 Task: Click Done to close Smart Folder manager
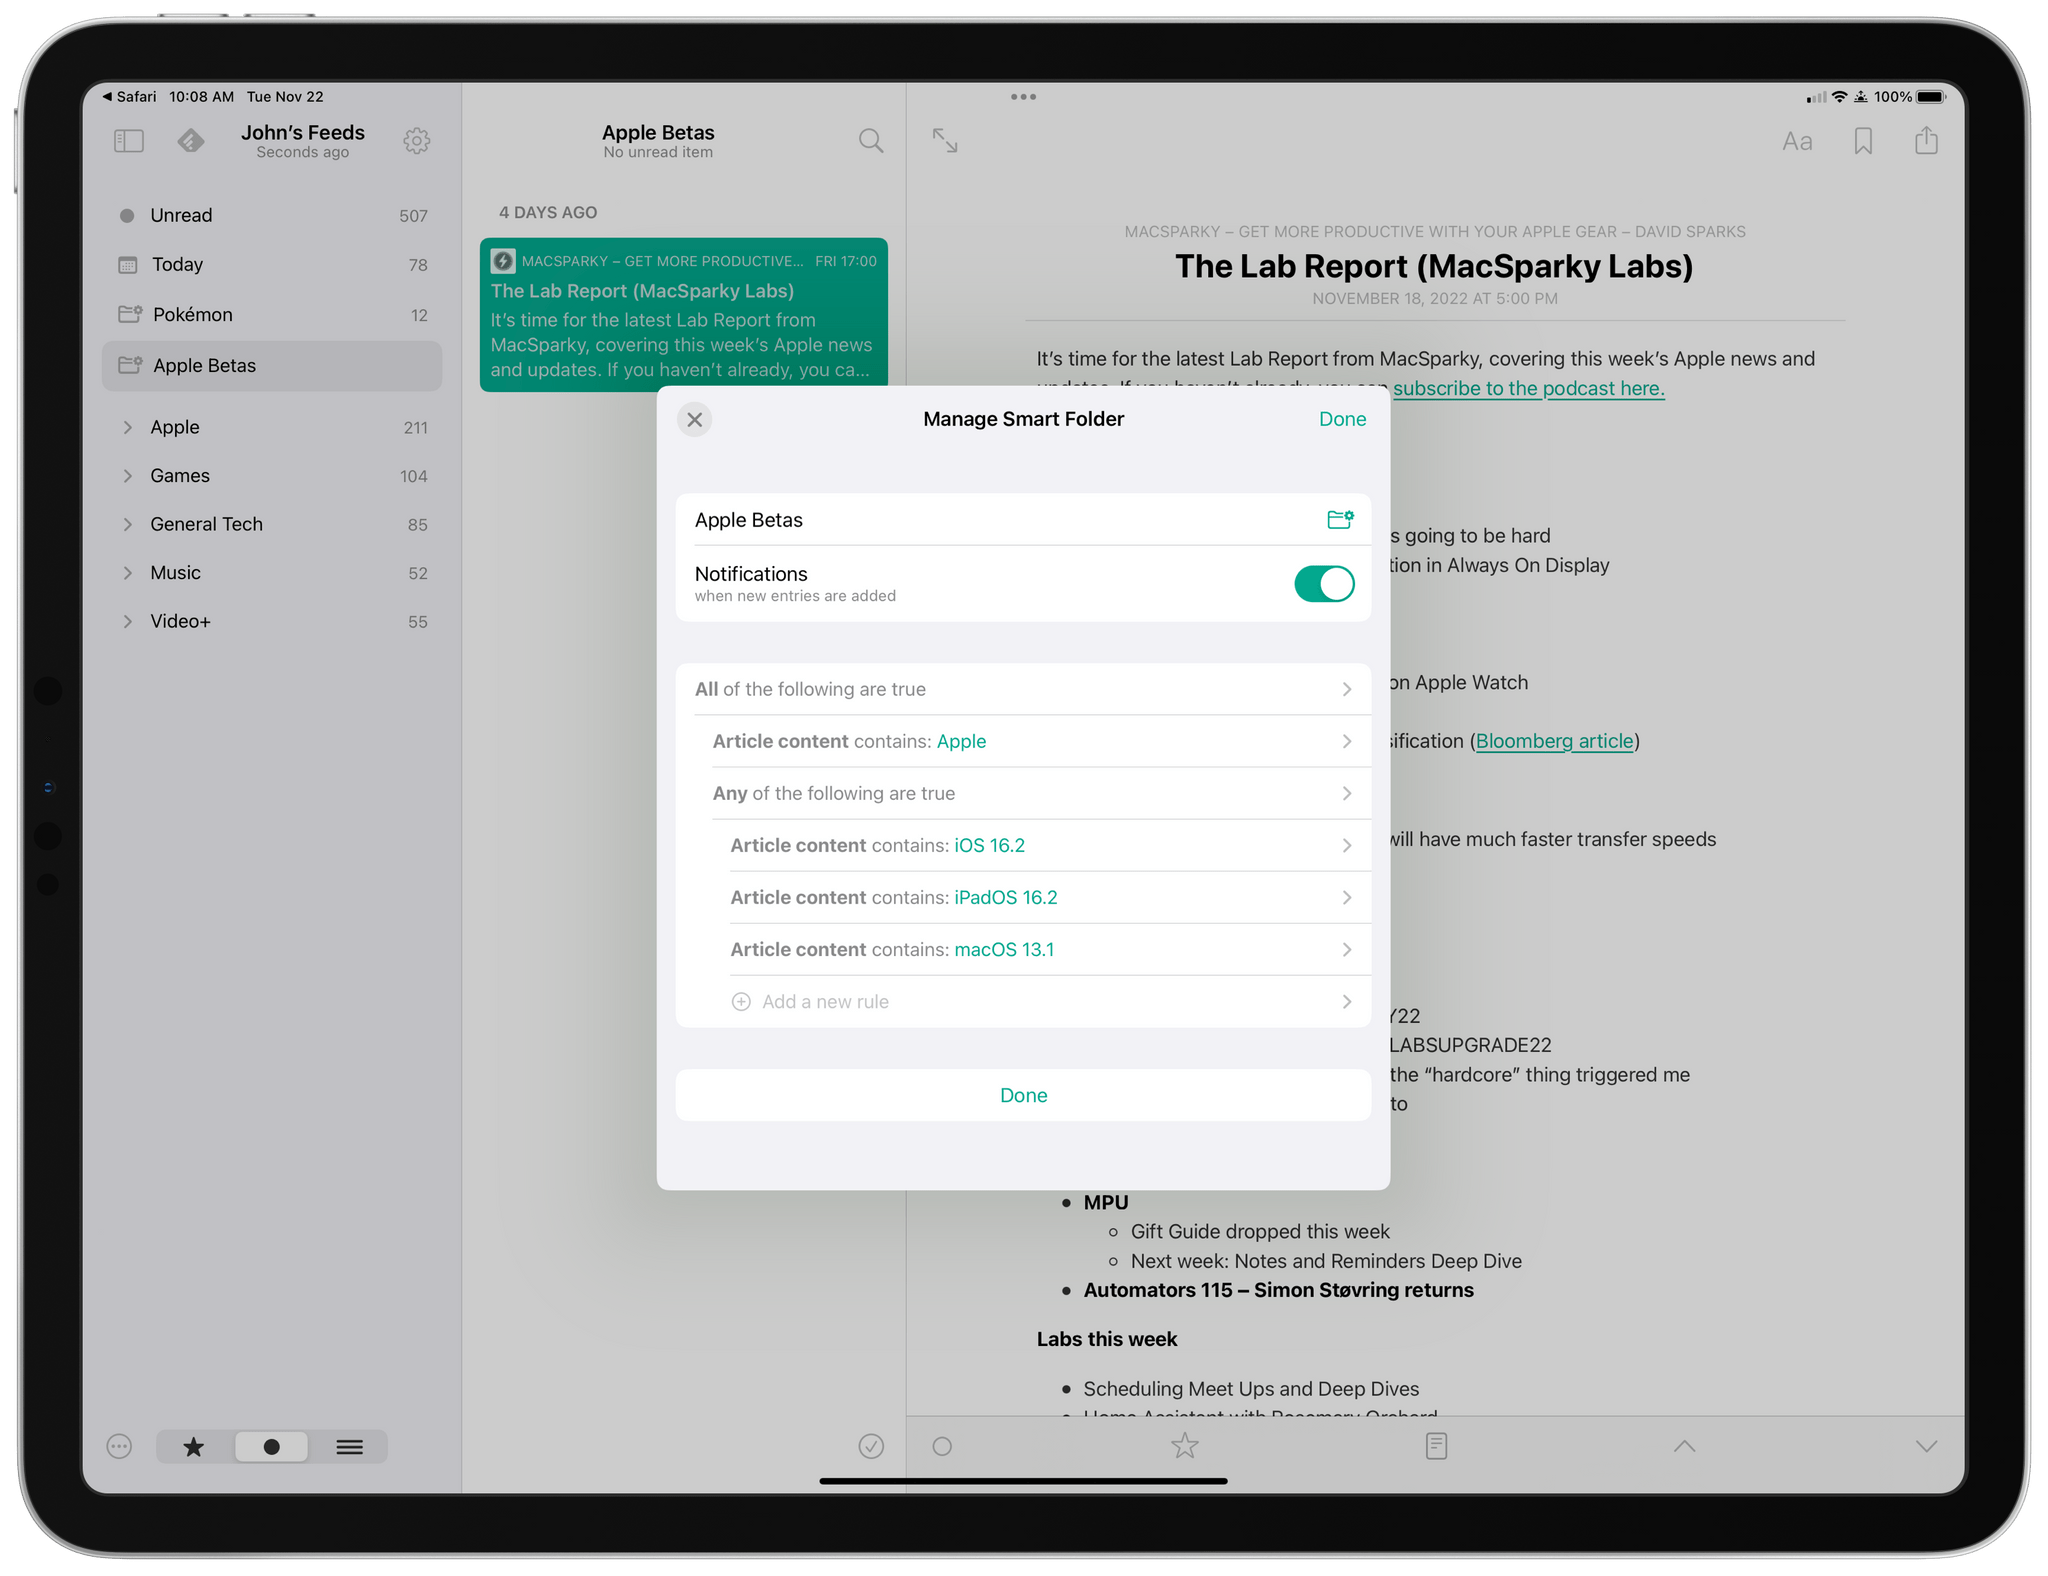tap(1343, 417)
